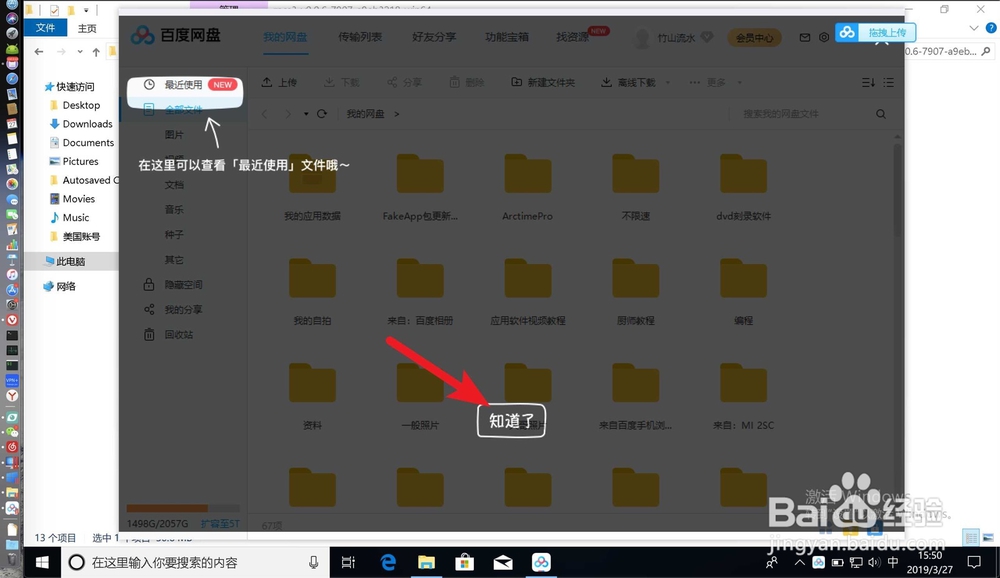1000x578 pixels.
Task: Switch to list view icon in the Netdisk toolbar
Action: [x=888, y=82]
